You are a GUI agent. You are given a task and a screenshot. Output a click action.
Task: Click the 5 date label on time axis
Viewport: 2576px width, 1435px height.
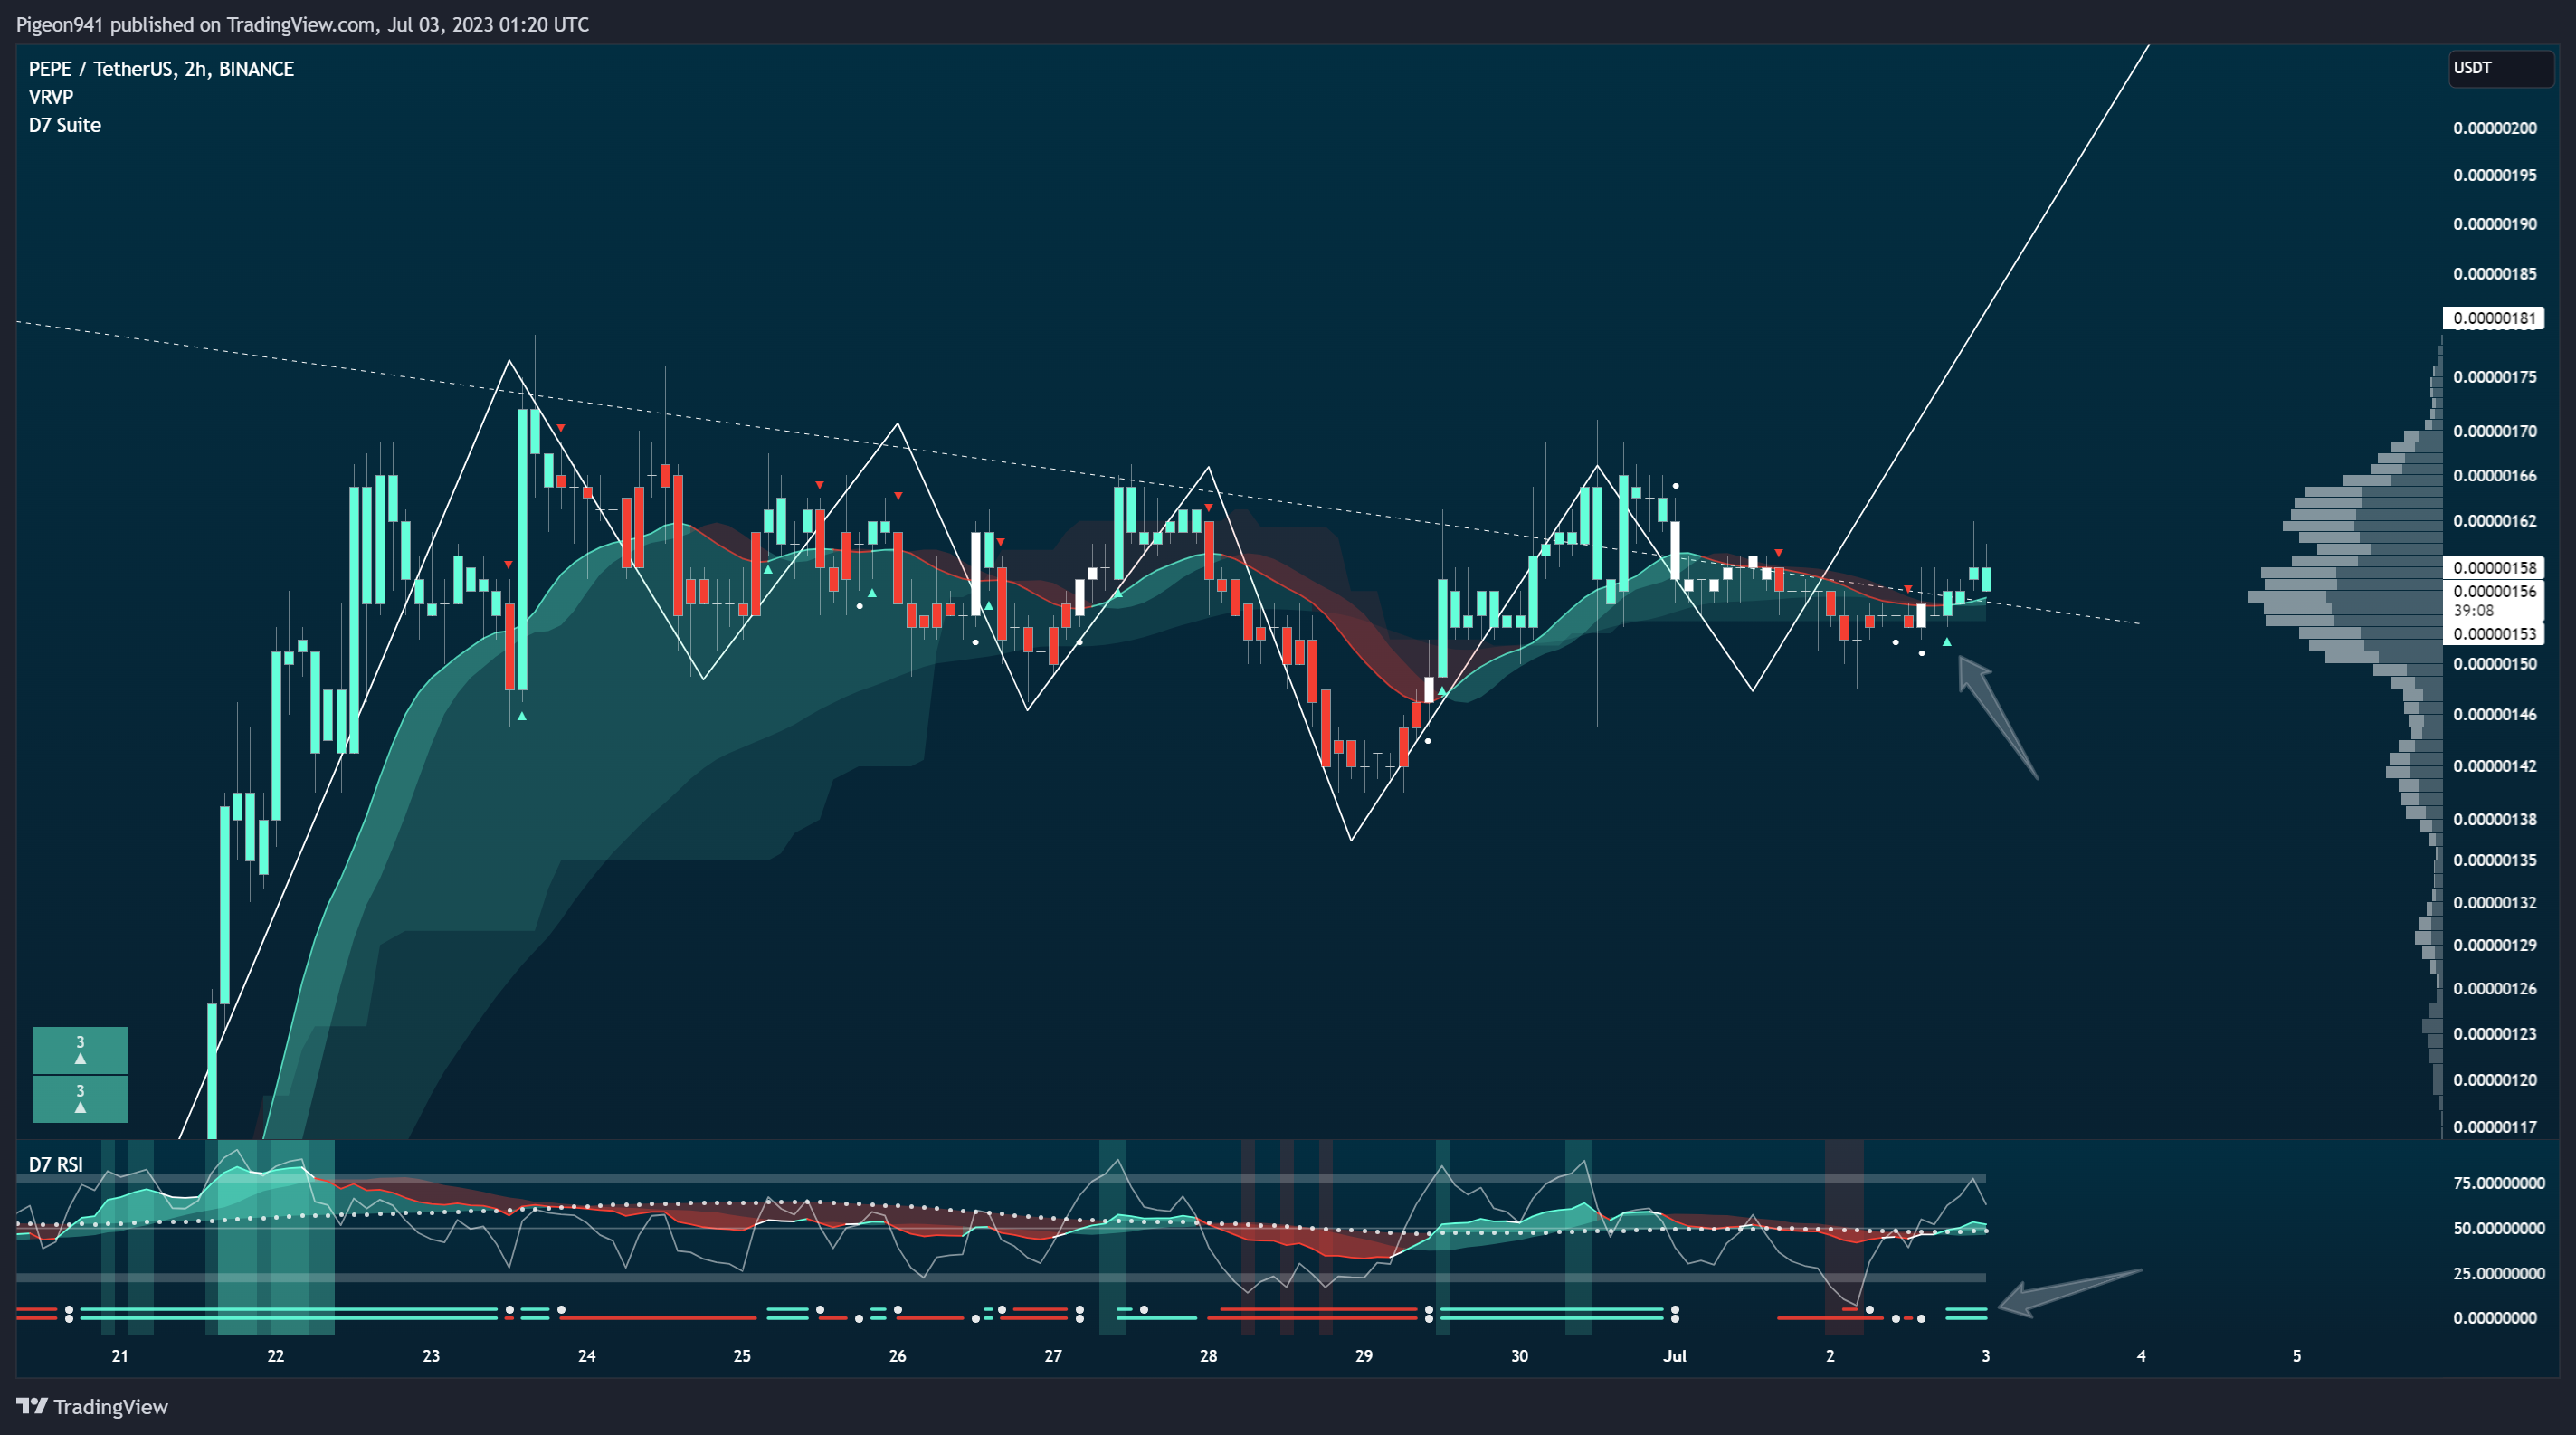click(2296, 1356)
